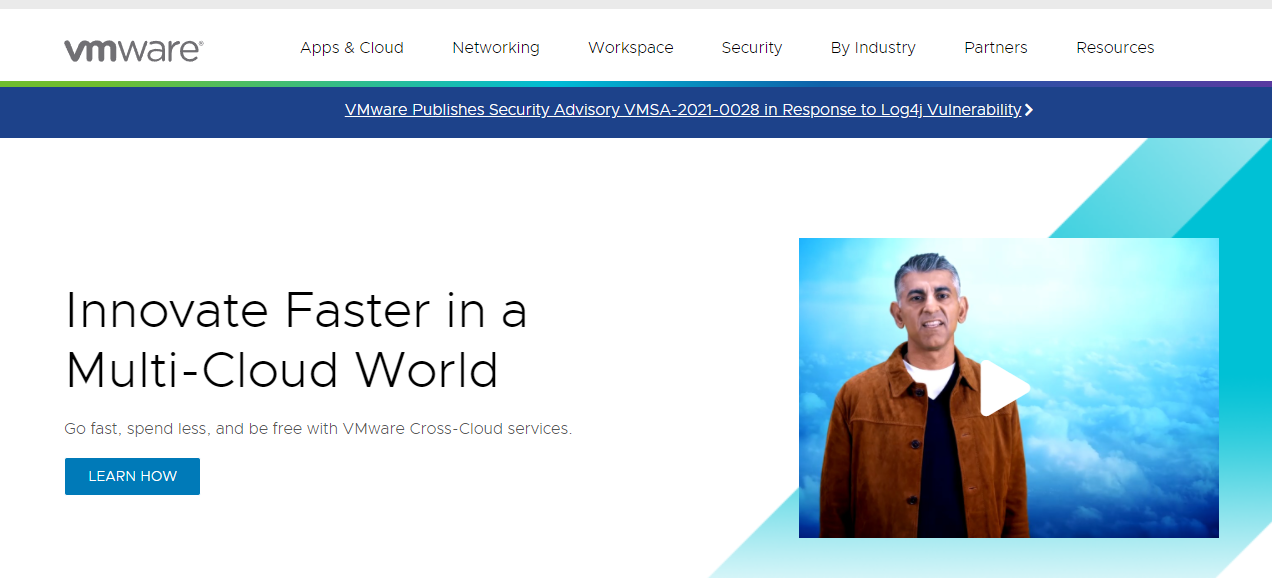The image size is (1272, 578).
Task: Open the Workspace menu
Action: click(x=631, y=48)
